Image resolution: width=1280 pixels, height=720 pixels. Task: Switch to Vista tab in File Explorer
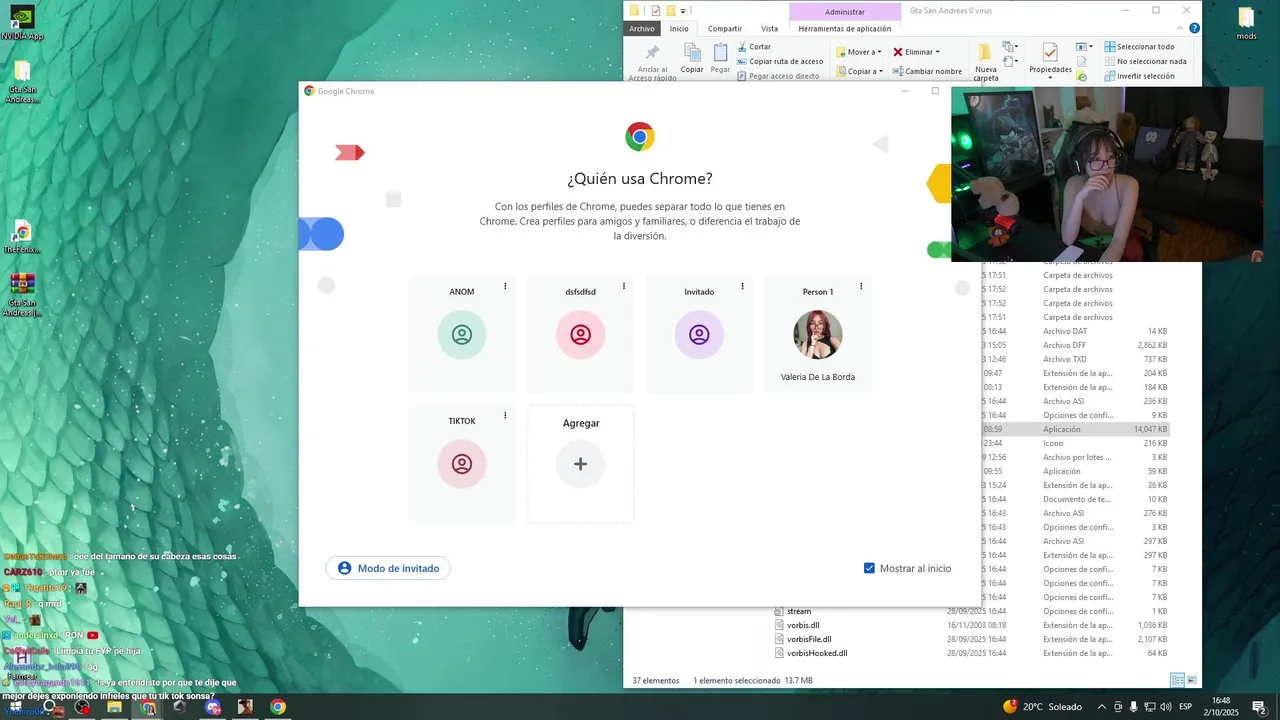(x=769, y=29)
